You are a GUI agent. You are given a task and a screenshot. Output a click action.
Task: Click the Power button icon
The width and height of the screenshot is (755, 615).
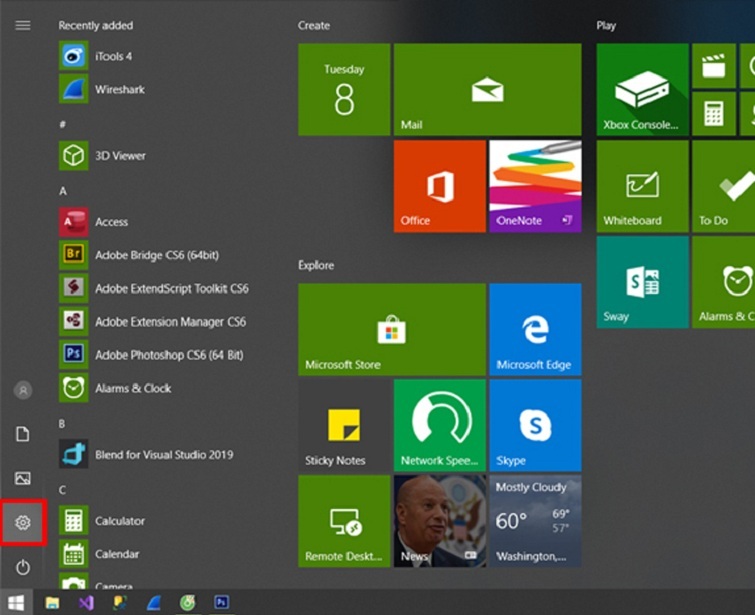click(x=23, y=567)
